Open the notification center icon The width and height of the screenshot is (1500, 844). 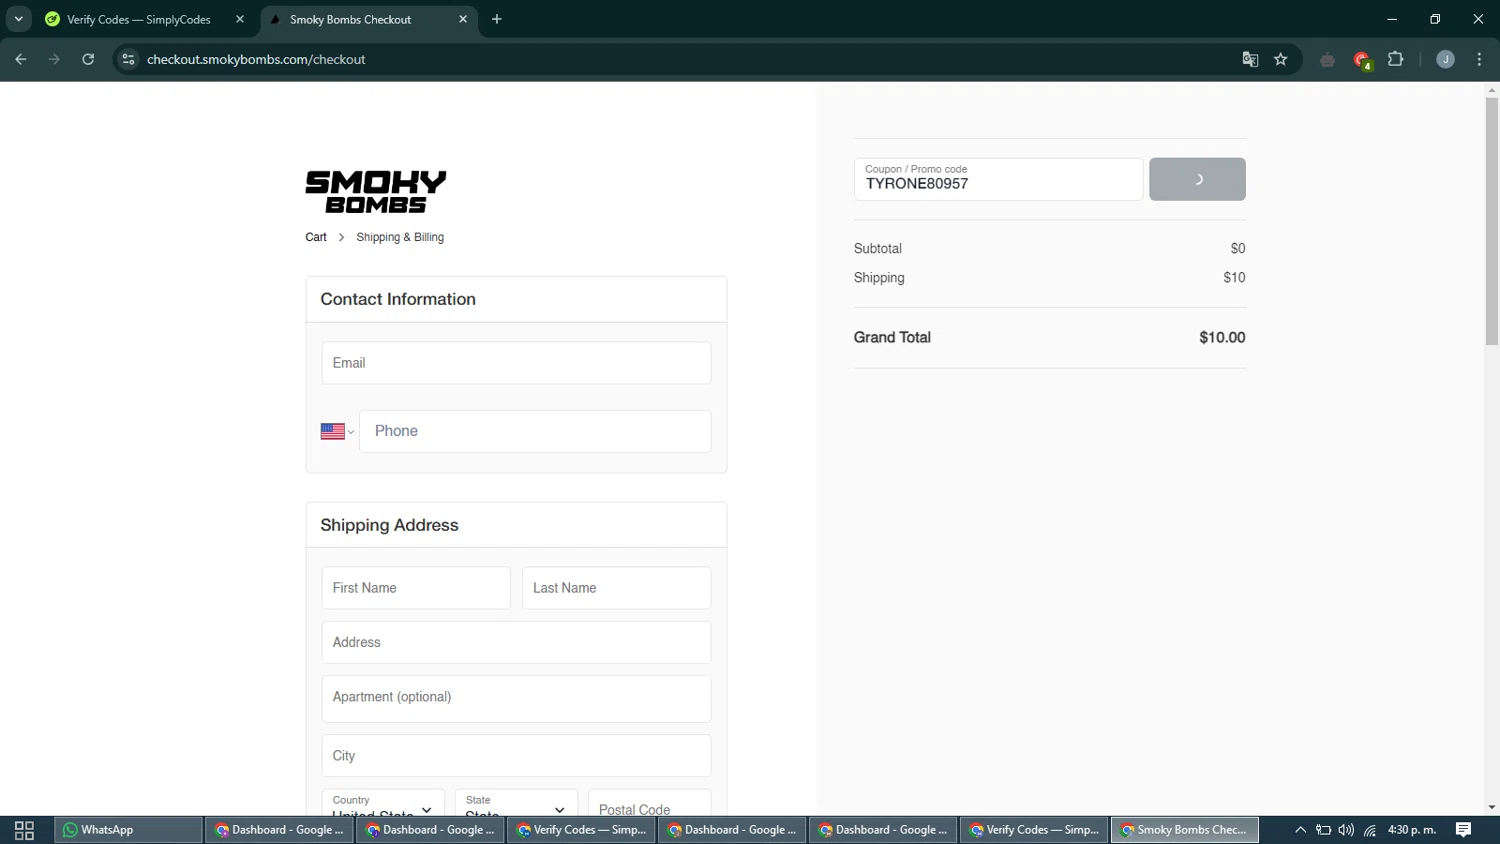point(1464,830)
